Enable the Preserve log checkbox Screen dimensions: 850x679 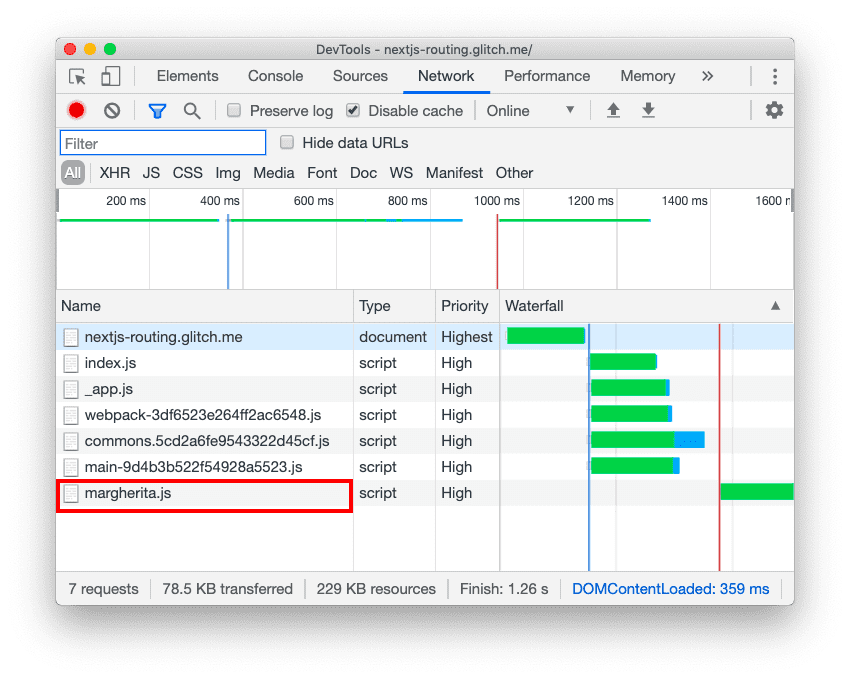click(x=234, y=110)
